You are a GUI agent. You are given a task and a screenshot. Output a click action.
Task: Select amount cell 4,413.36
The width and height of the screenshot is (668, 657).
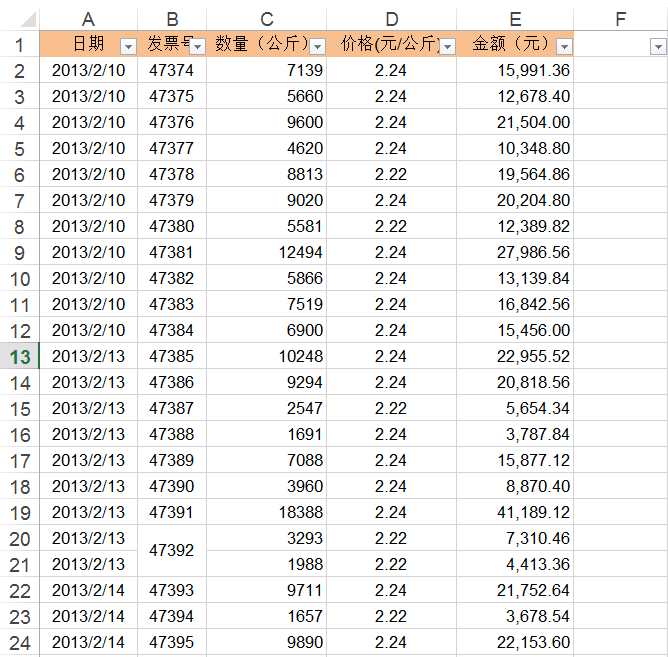point(515,564)
